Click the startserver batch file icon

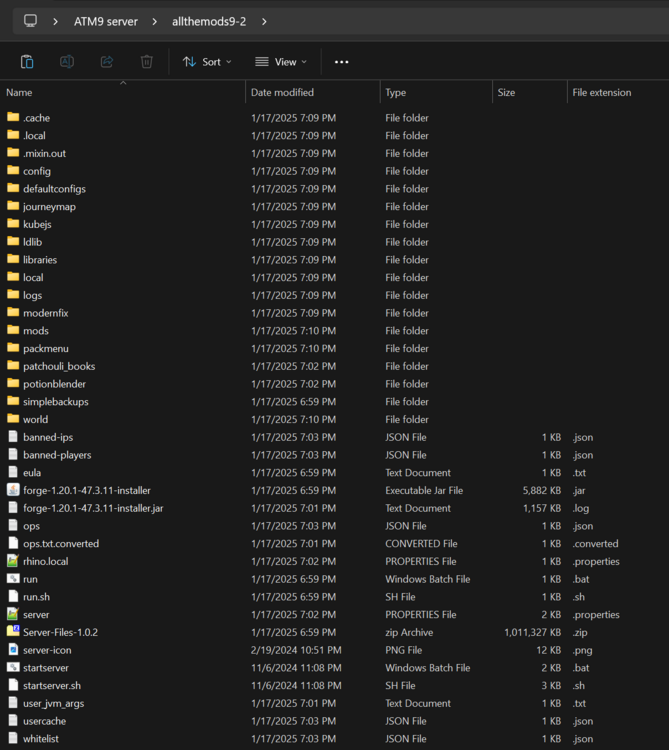(13, 667)
